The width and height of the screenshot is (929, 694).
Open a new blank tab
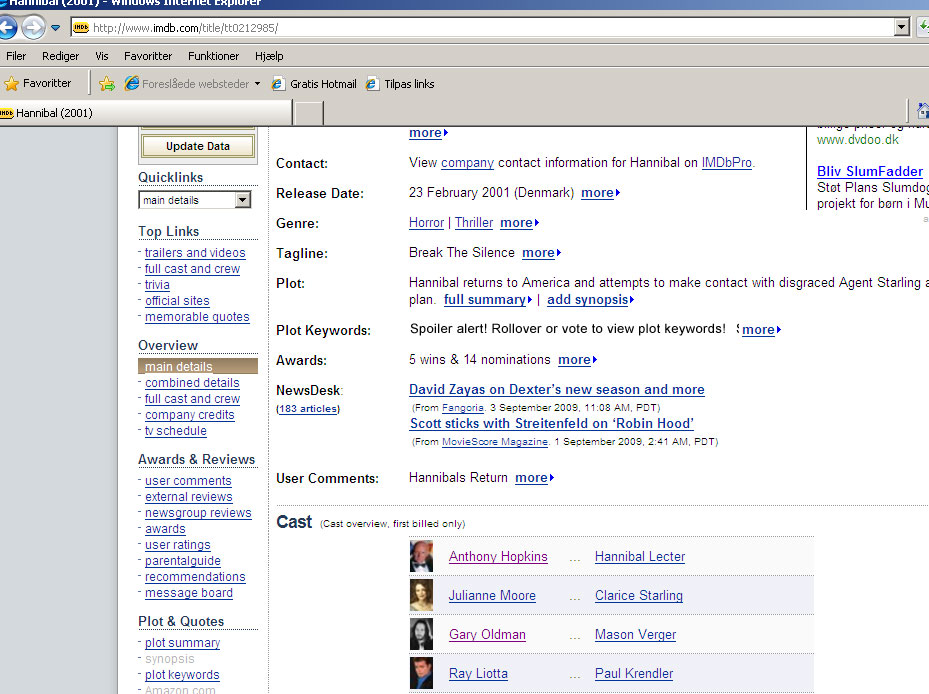309,113
